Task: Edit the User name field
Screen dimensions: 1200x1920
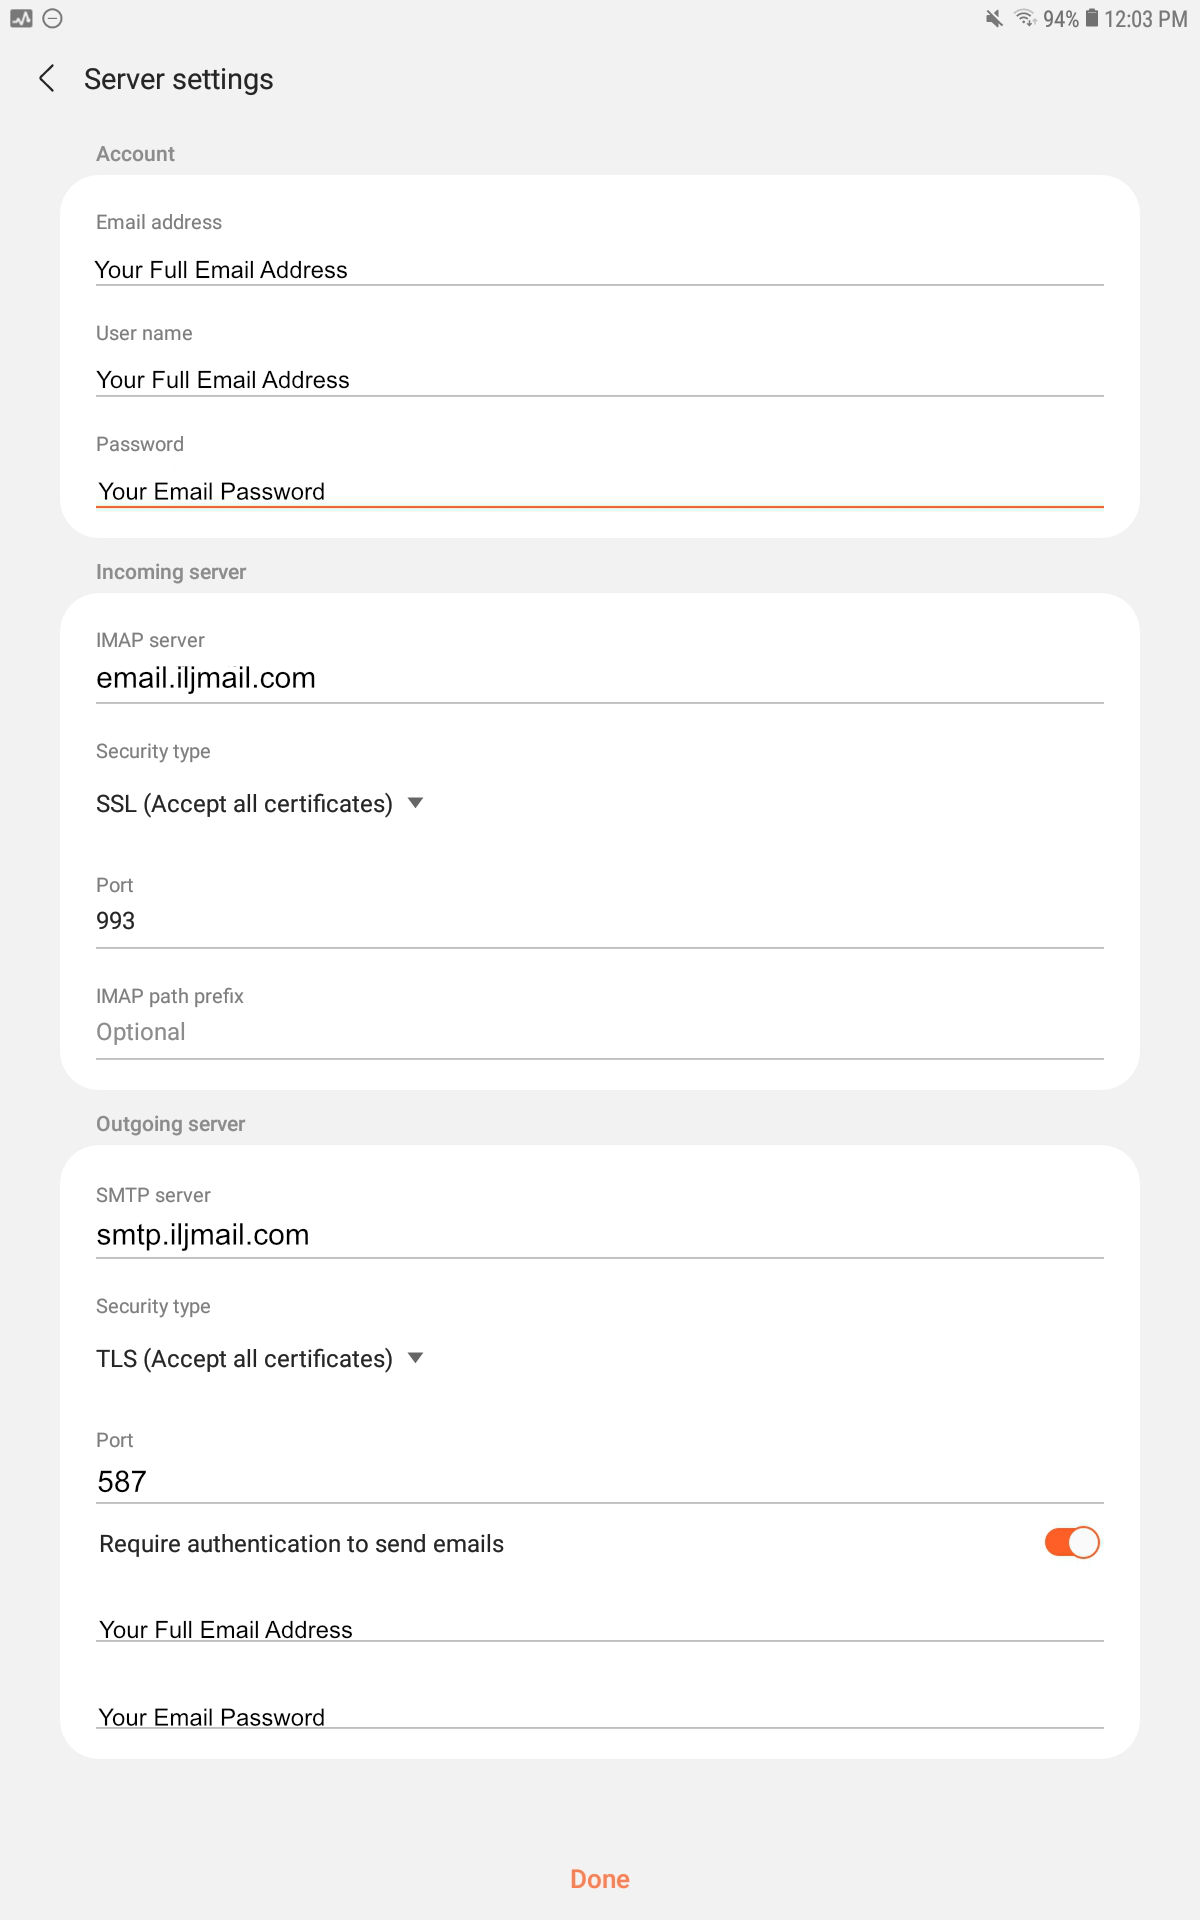Action: (600, 380)
